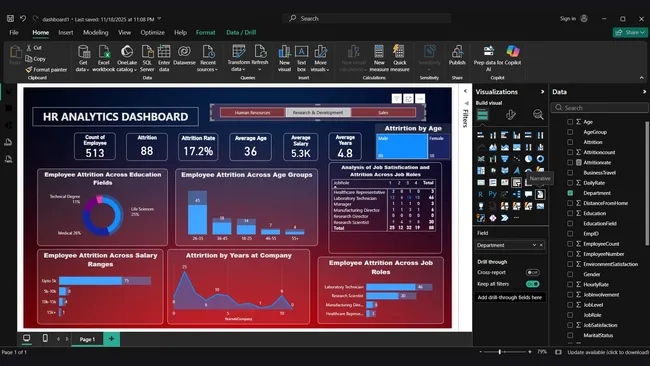Click Update available status link
The width and height of the screenshot is (650, 366).
(608, 352)
